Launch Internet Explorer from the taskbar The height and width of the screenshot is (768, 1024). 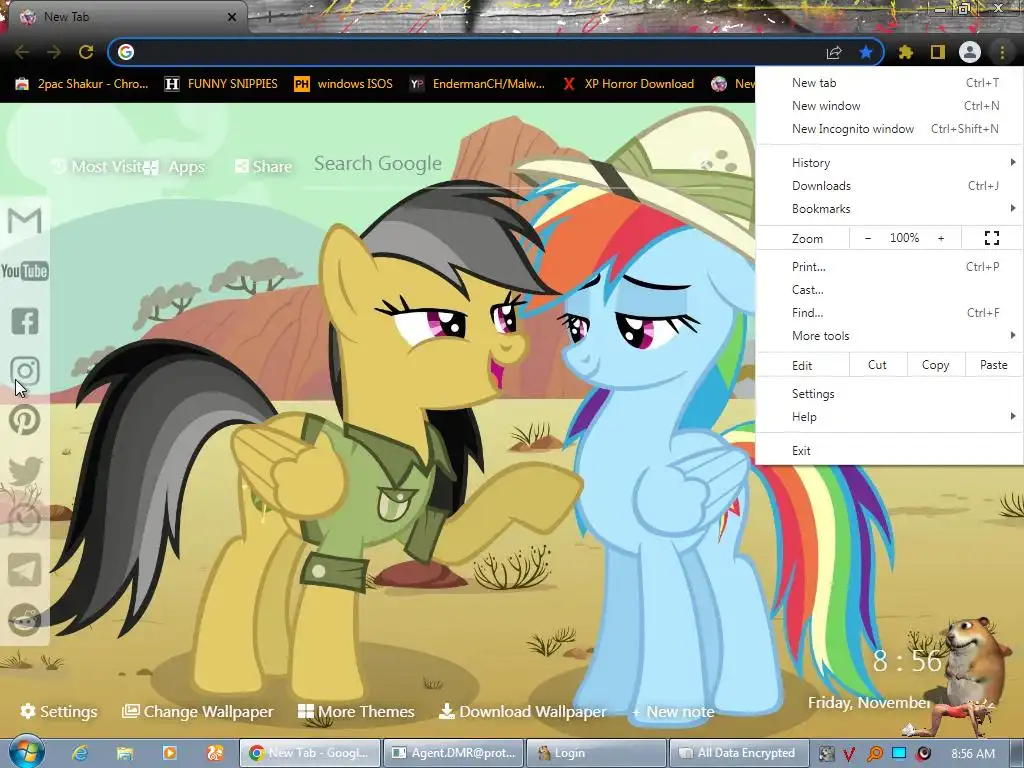pyautogui.click(x=80, y=753)
